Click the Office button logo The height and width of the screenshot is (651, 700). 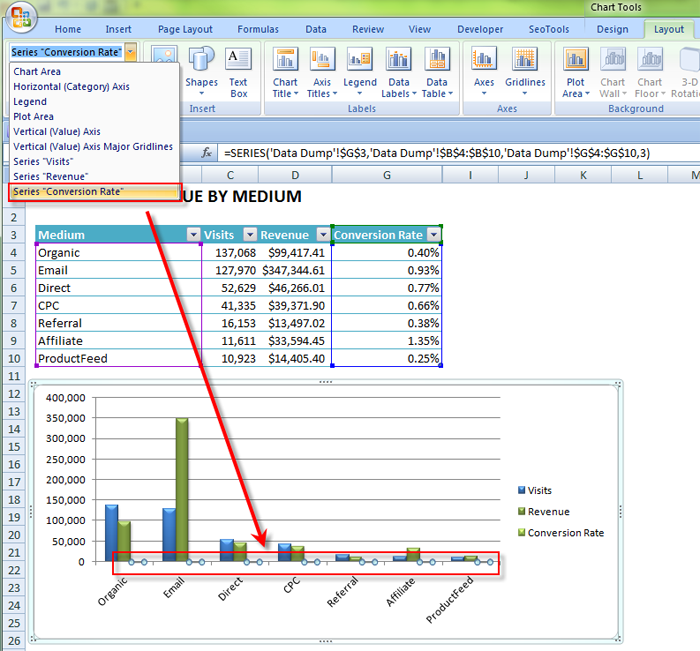pos(21,18)
